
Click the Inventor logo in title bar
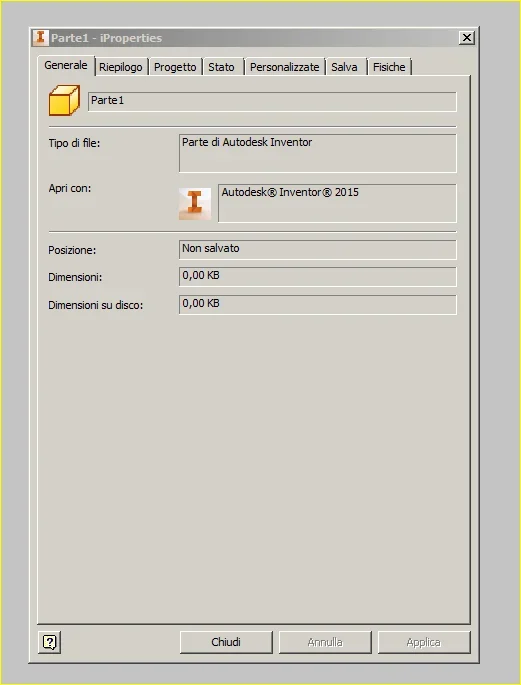[x=40, y=38]
